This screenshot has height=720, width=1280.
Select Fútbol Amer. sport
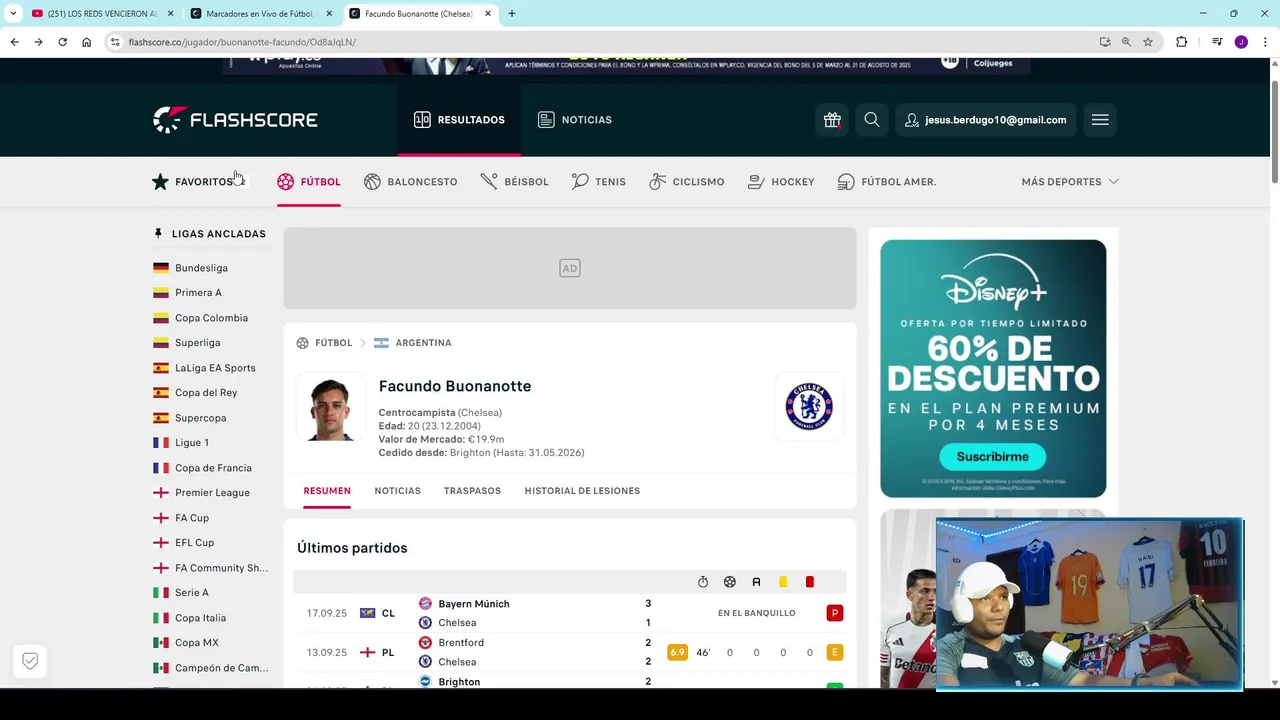(887, 182)
